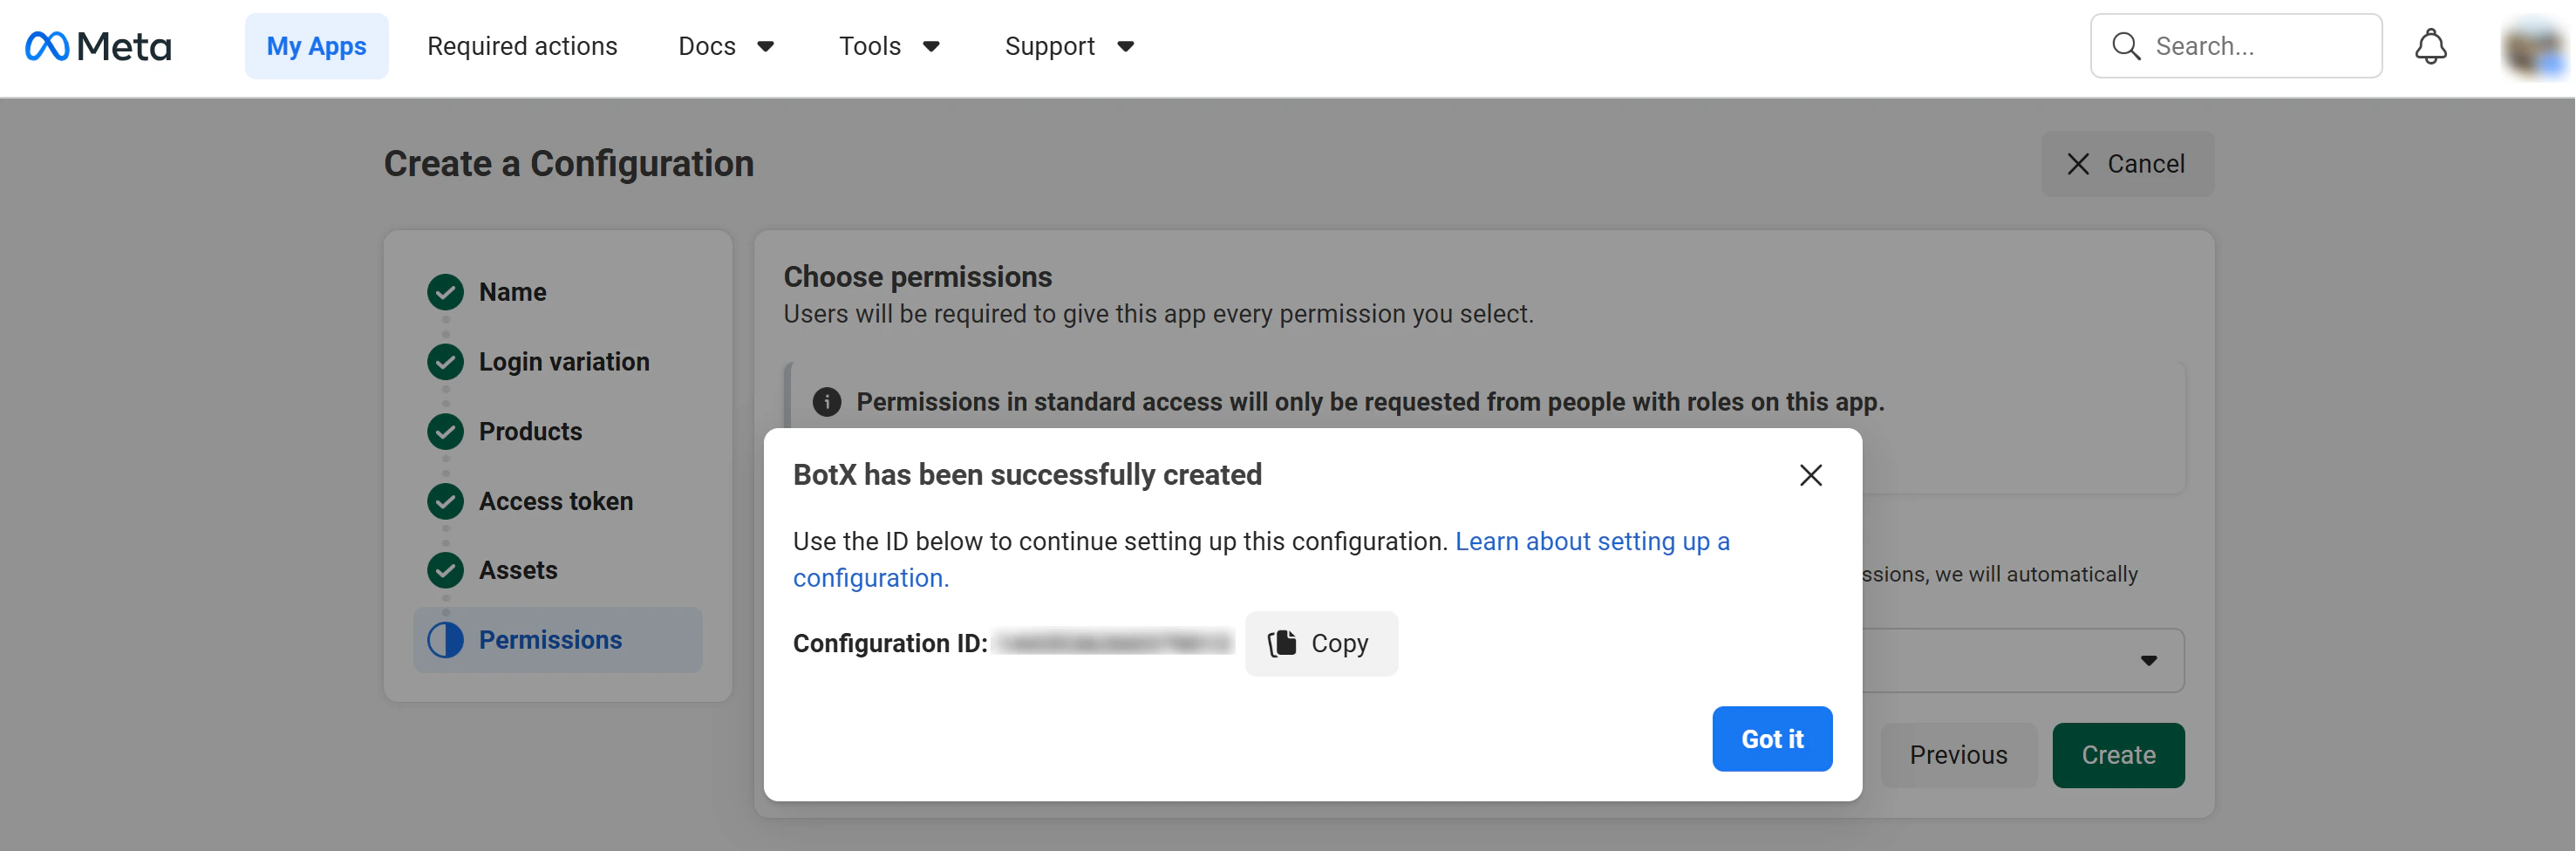
Task: Select the Login variation step
Action: pyautogui.click(x=564, y=361)
